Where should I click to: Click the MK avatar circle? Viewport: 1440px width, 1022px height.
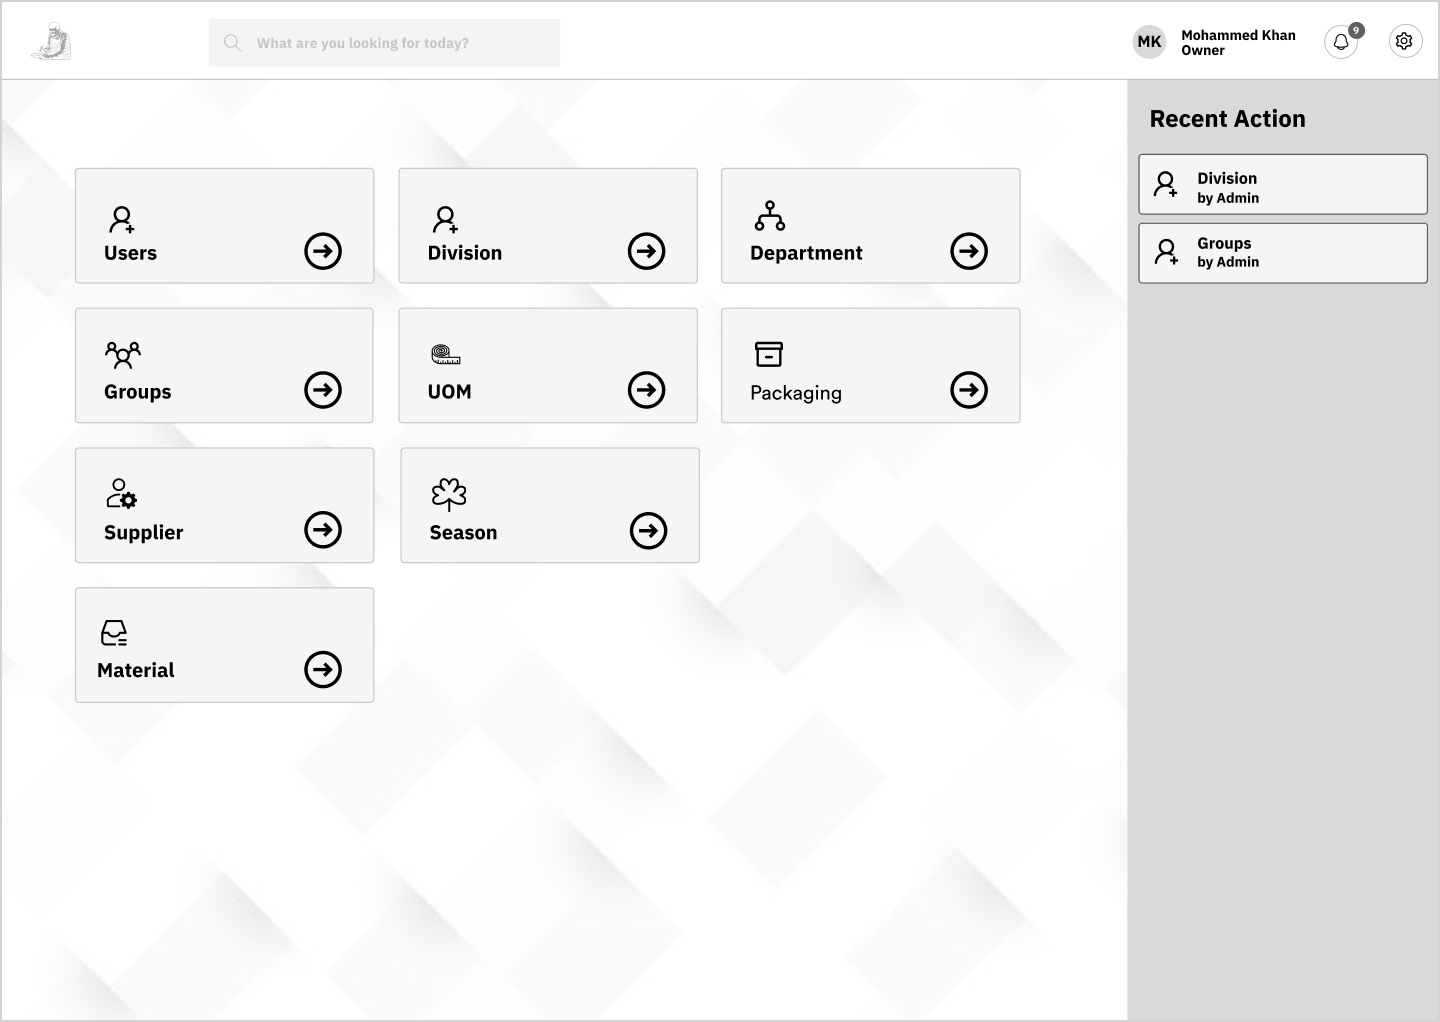coord(1150,42)
